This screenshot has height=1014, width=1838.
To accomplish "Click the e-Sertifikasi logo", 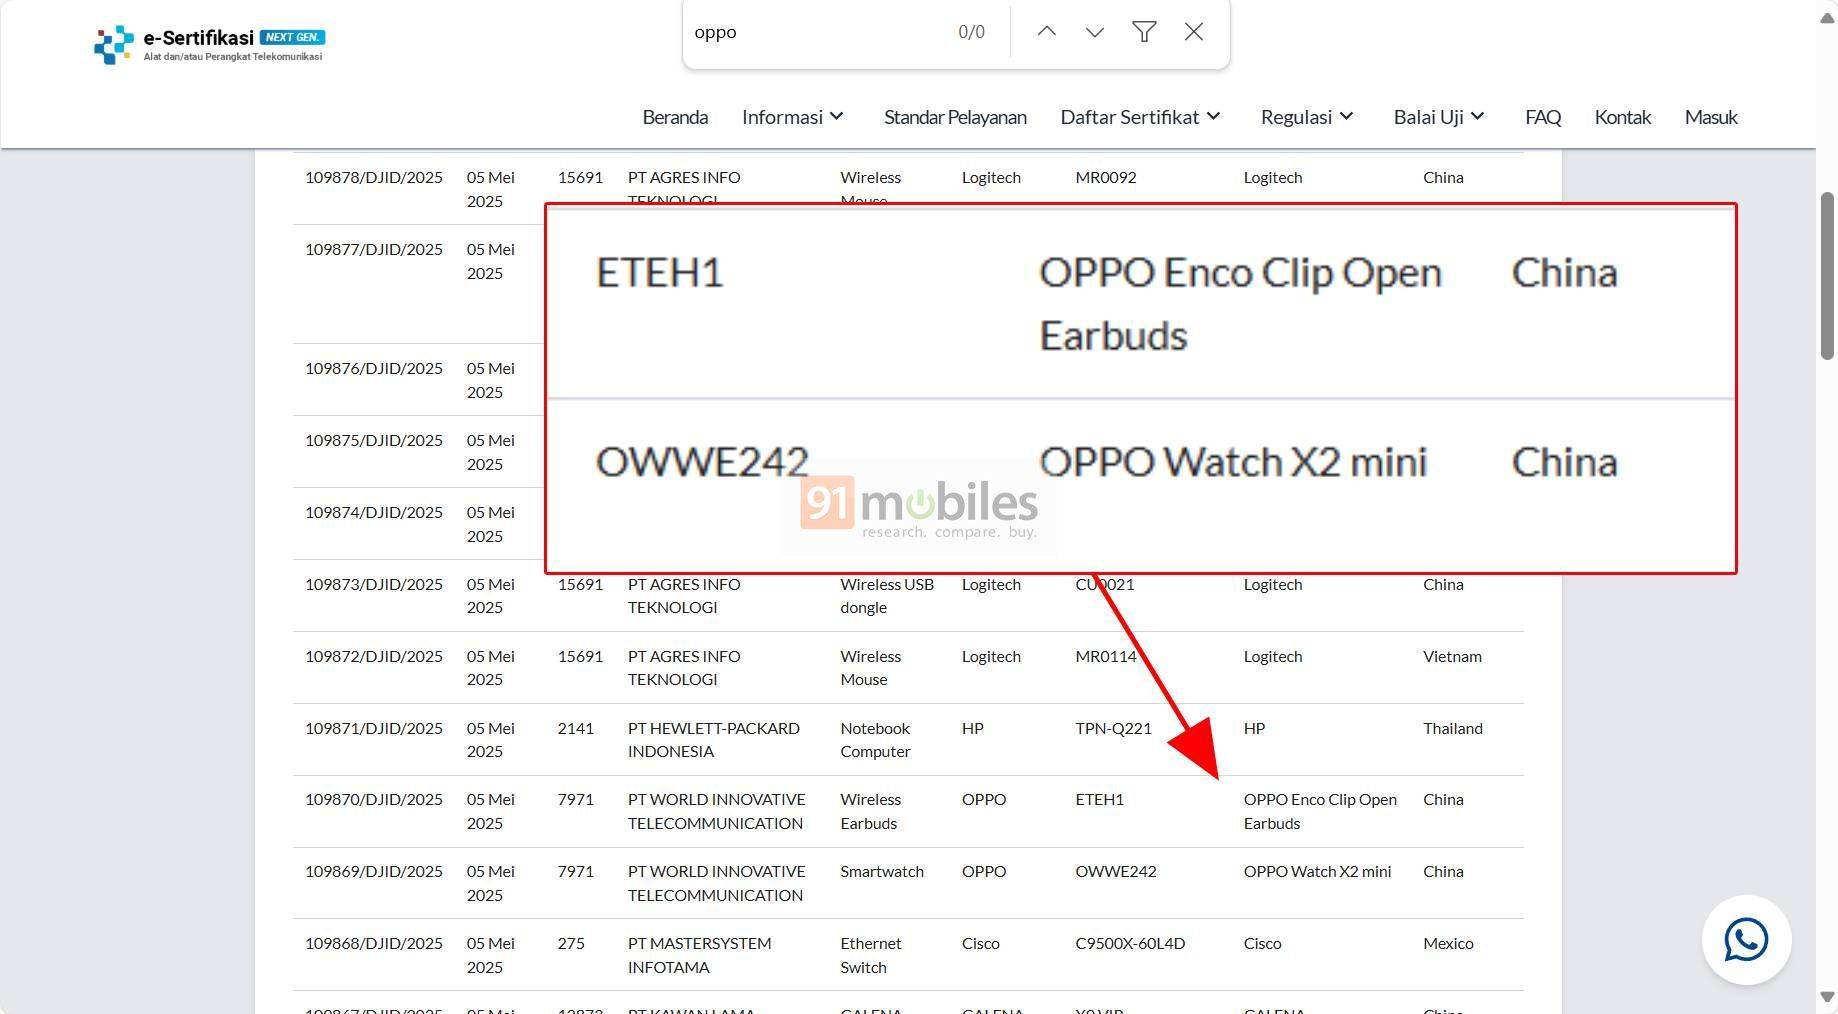I will [x=209, y=44].
